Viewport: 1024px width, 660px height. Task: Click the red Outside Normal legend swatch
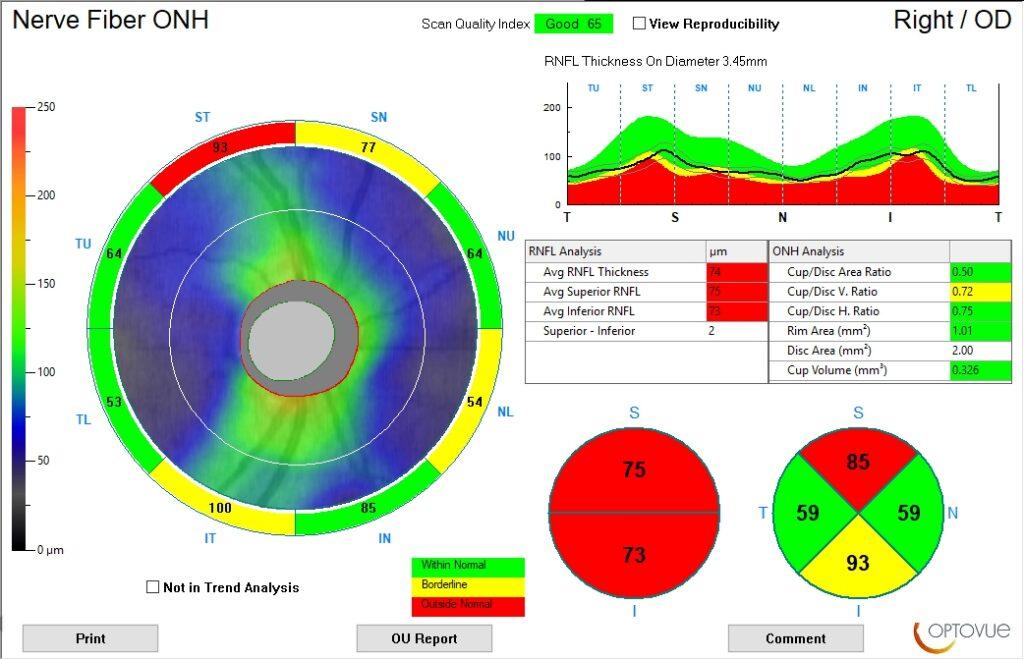[x=467, y=605]
